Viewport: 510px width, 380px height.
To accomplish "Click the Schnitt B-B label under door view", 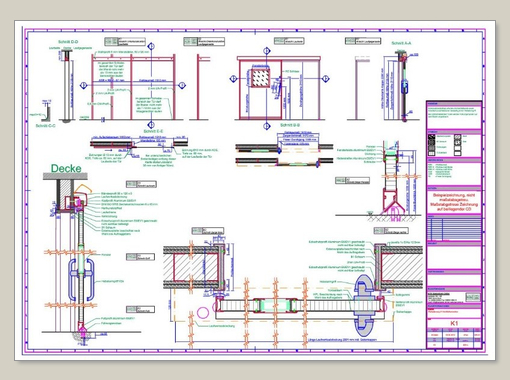I will tap(290, 125).
